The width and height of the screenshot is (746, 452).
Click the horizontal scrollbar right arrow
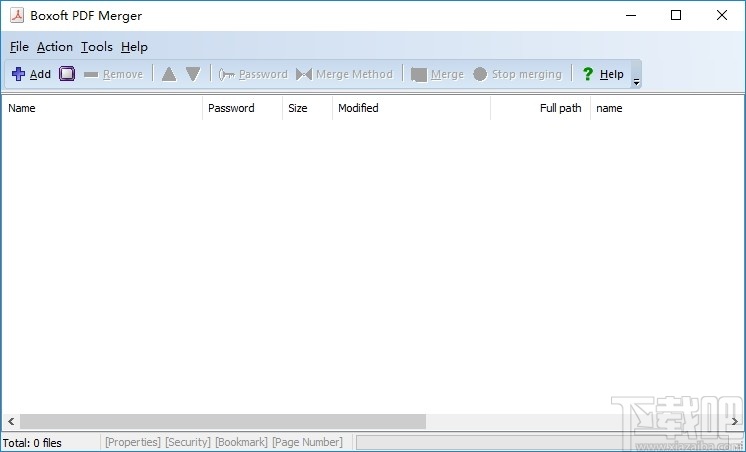[735, 421]
